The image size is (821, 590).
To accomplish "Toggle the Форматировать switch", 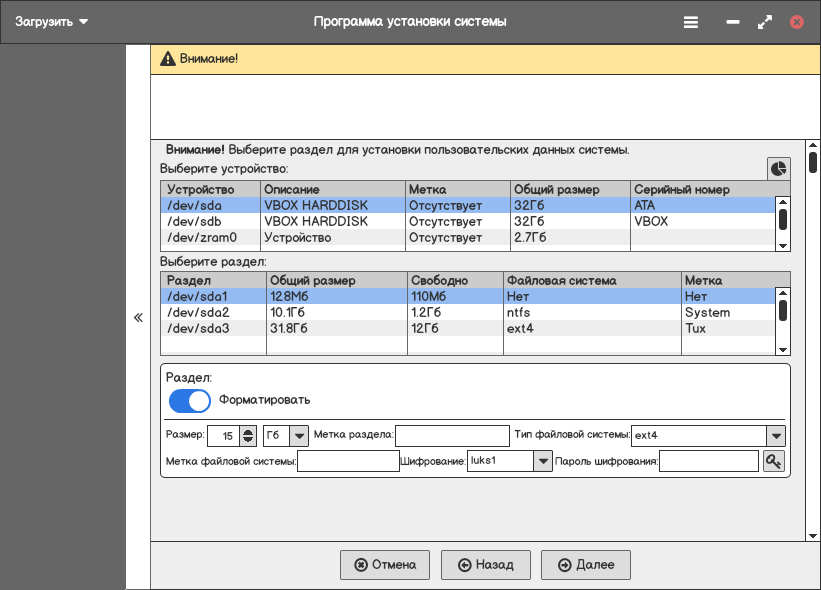I will [x=189, y=400].
